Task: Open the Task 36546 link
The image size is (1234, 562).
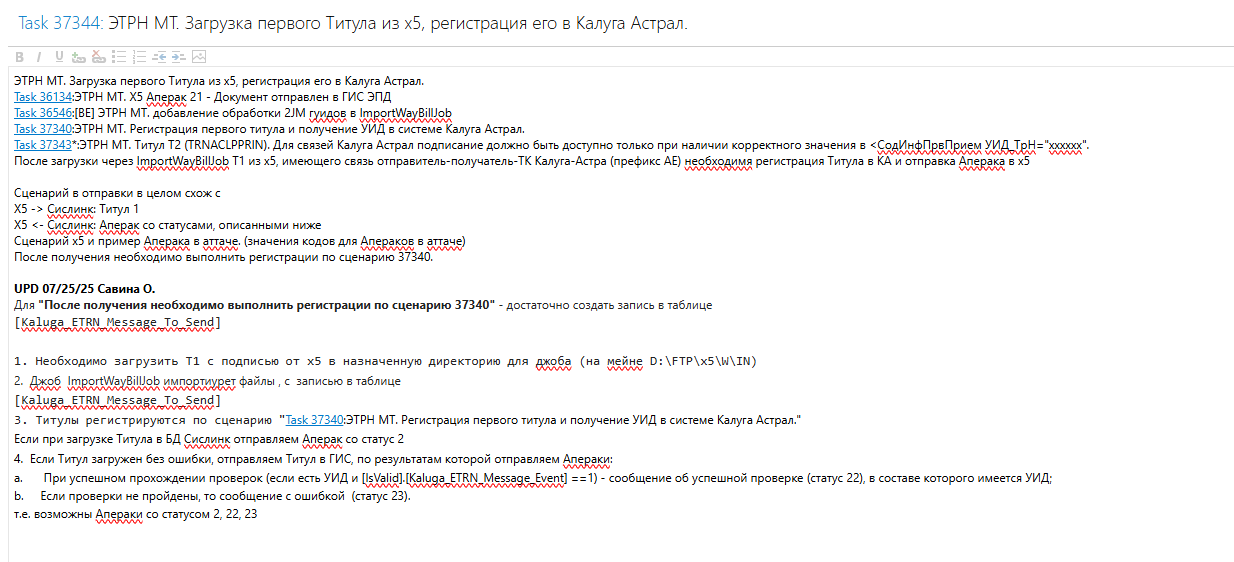Action: [43, 113]
